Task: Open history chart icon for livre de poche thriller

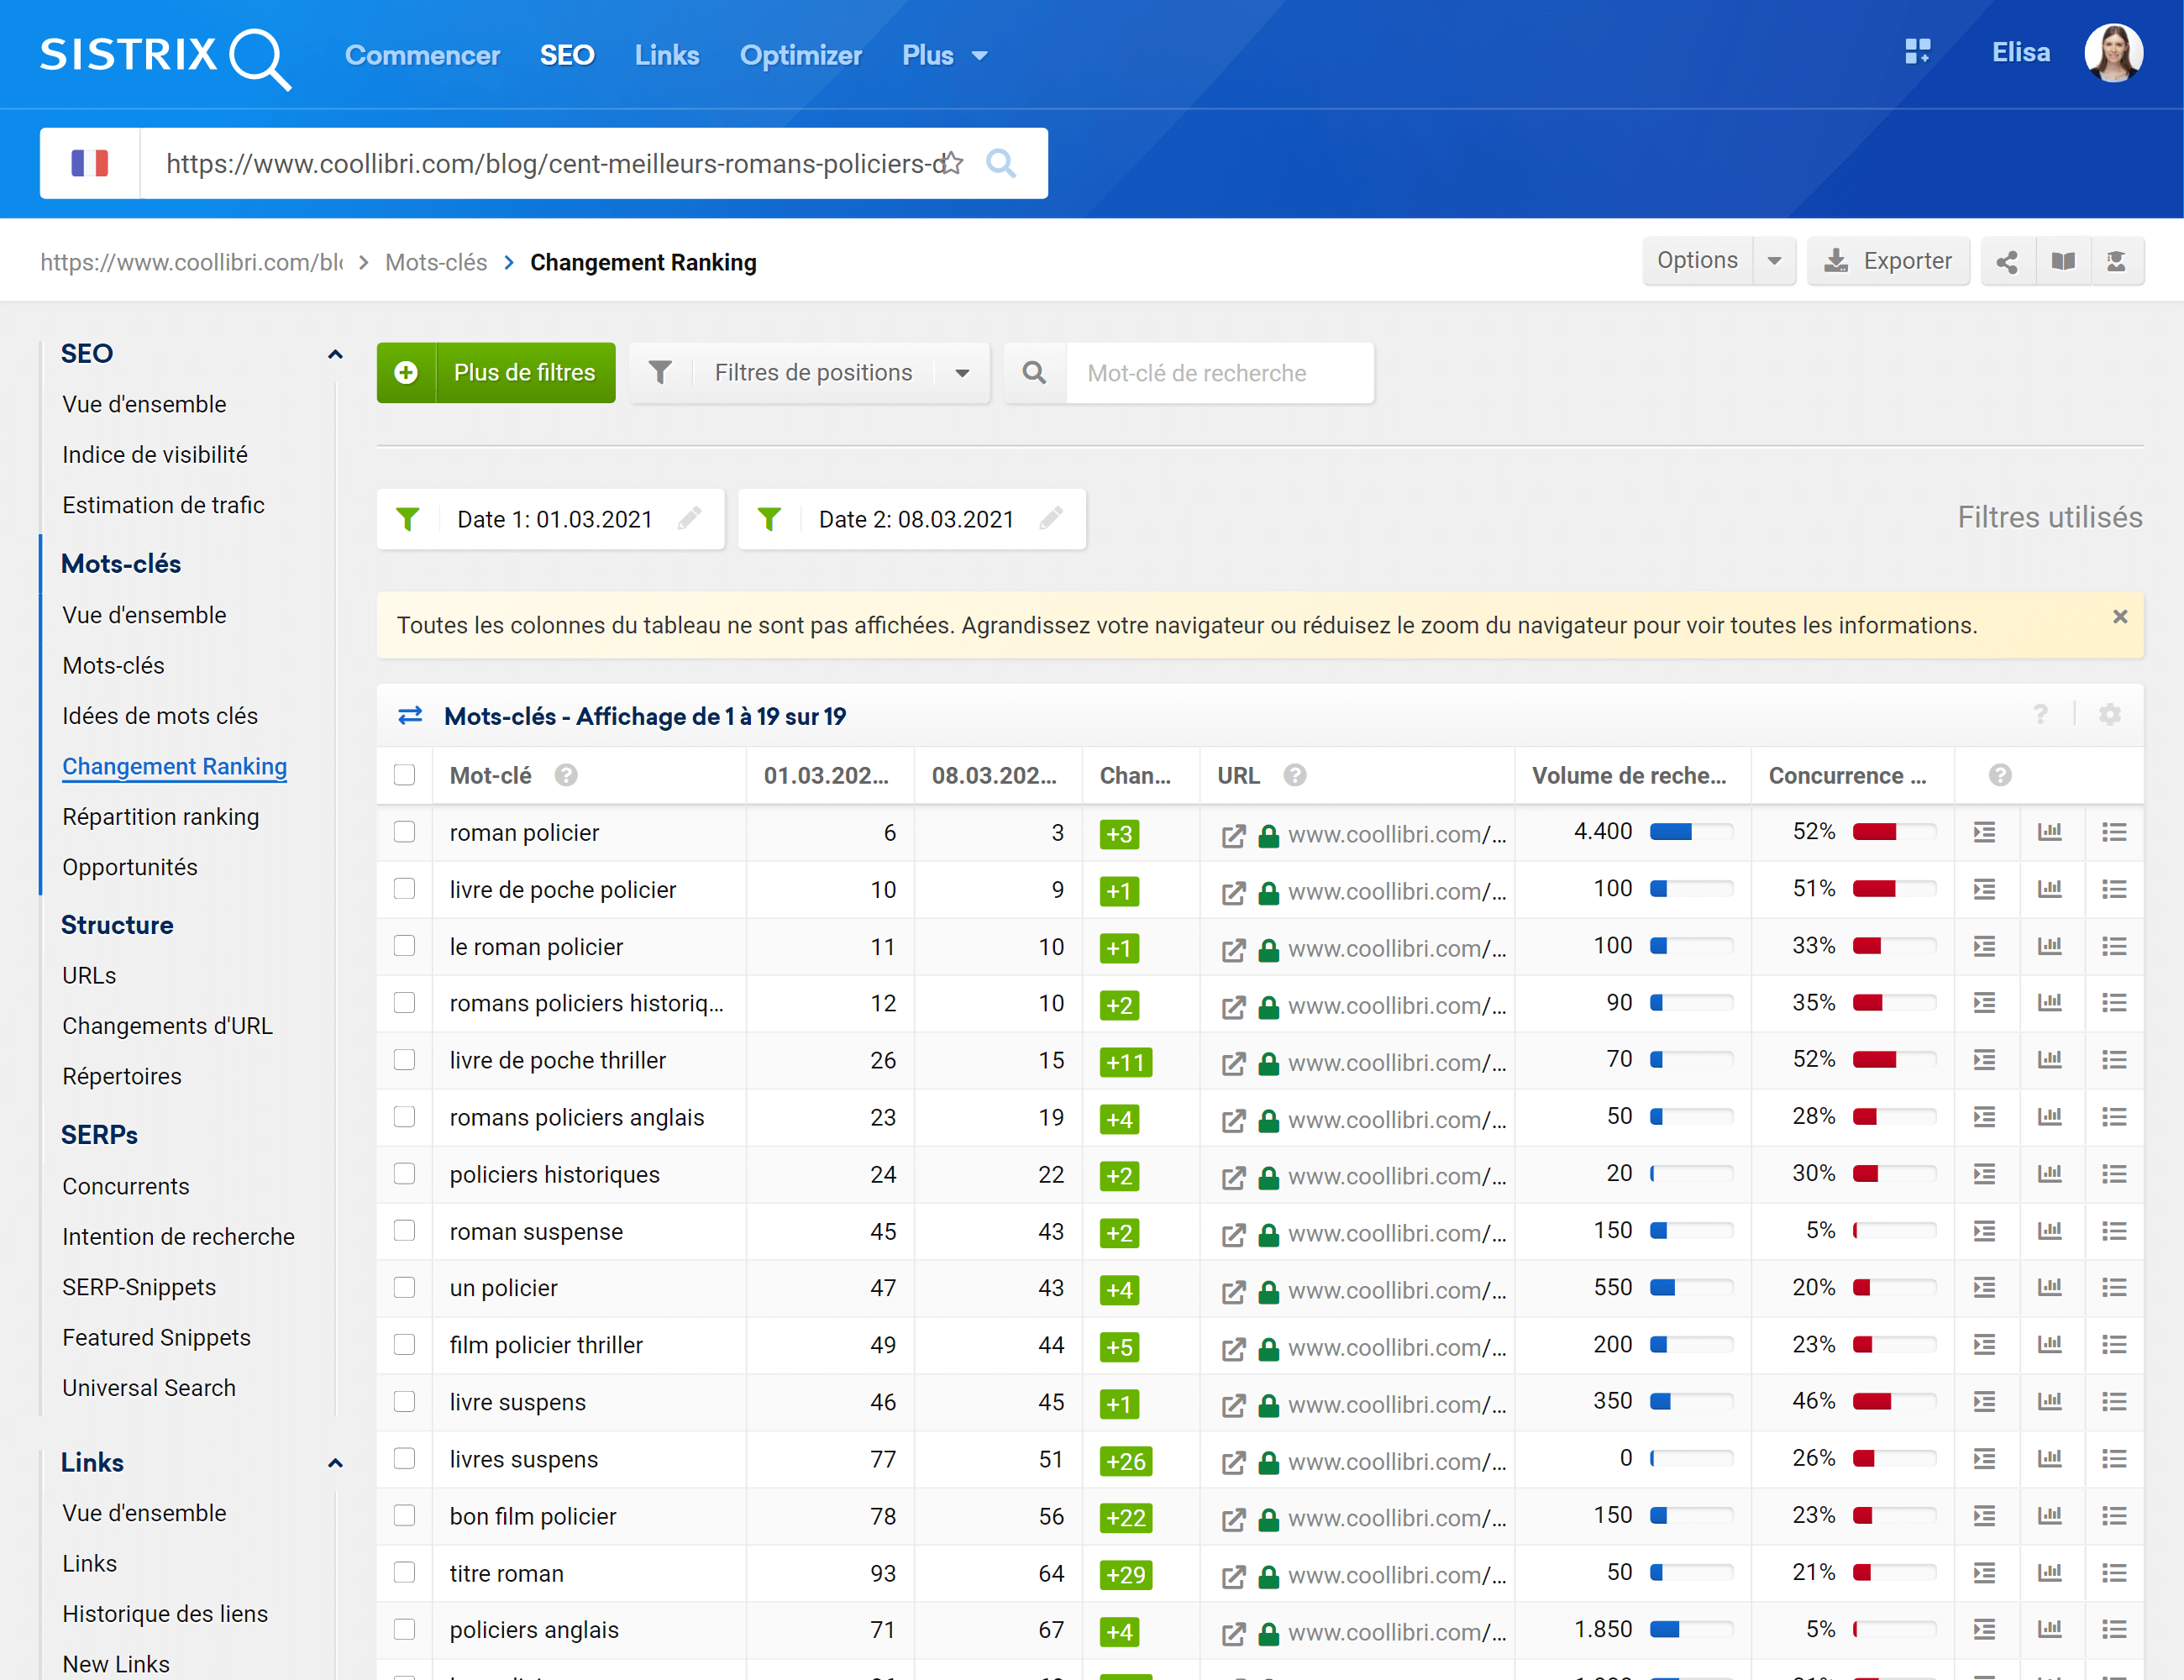Action: click(x=2050, y=1059)
